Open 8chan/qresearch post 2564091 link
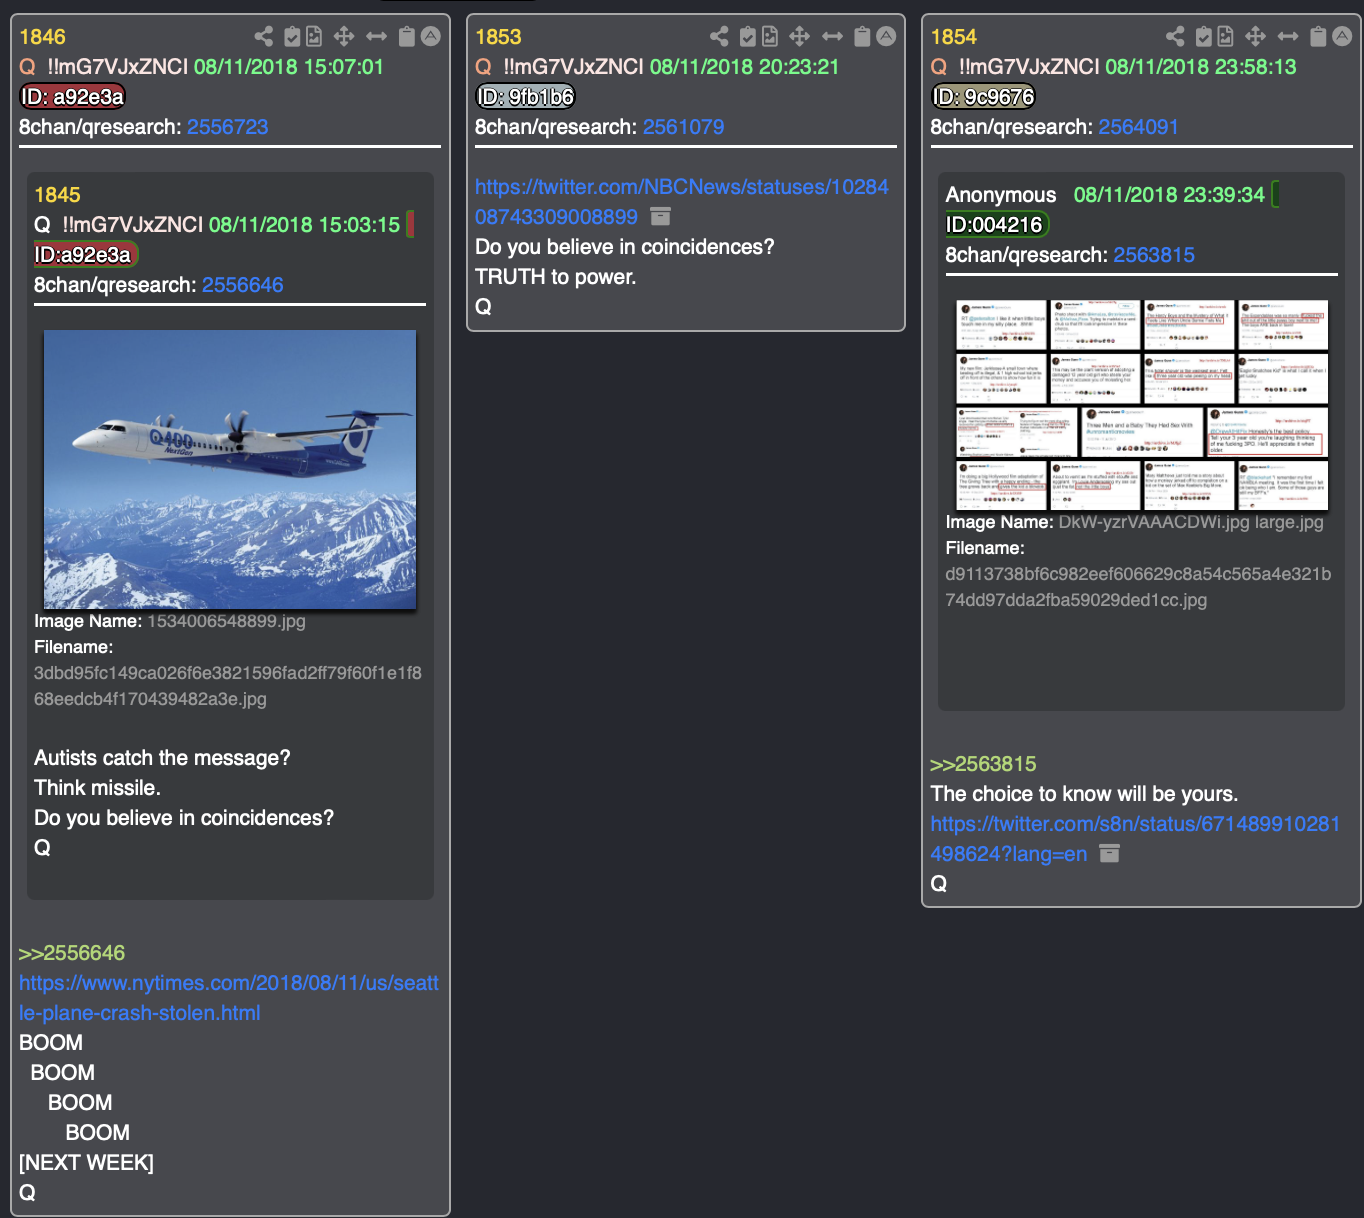This screenshot has width=1364, height=1218. (x=1139, y=127)
